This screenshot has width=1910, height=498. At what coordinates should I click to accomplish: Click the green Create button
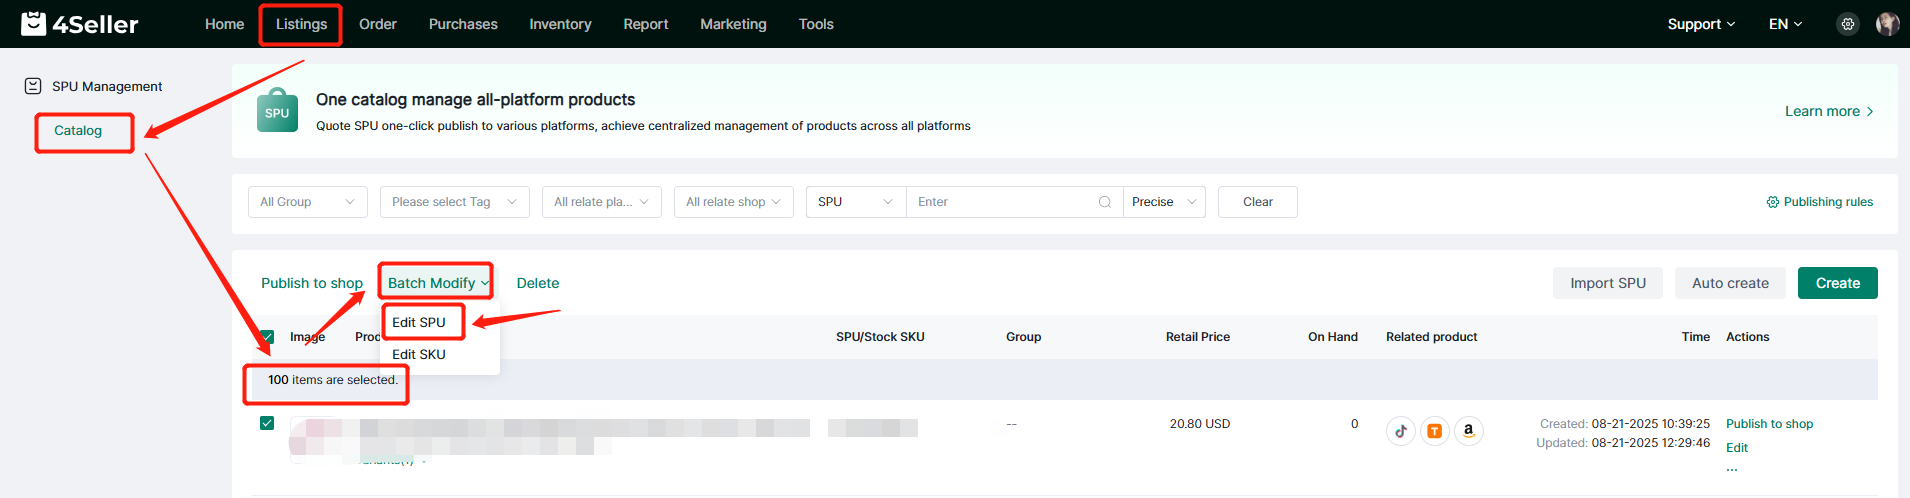click(1838, 283)
